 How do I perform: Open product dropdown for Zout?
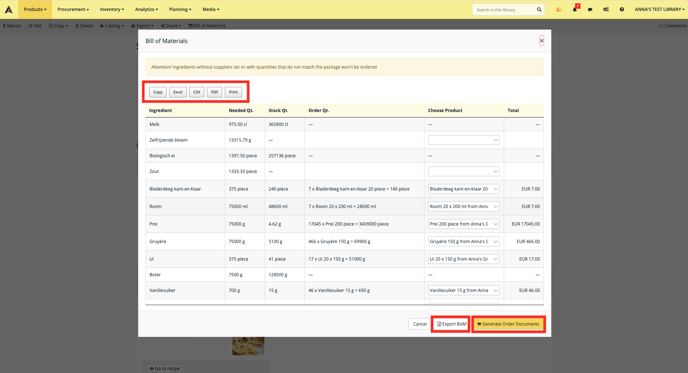click(463, 171)
